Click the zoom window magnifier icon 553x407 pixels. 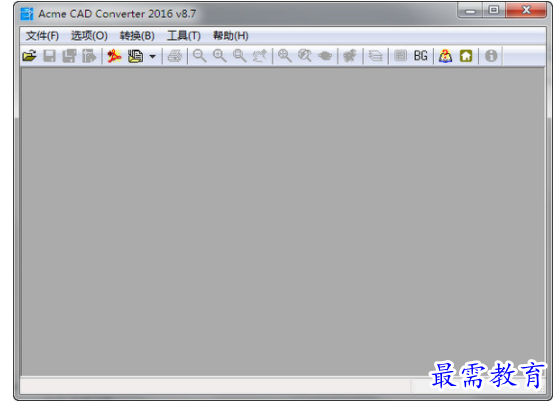239,56
